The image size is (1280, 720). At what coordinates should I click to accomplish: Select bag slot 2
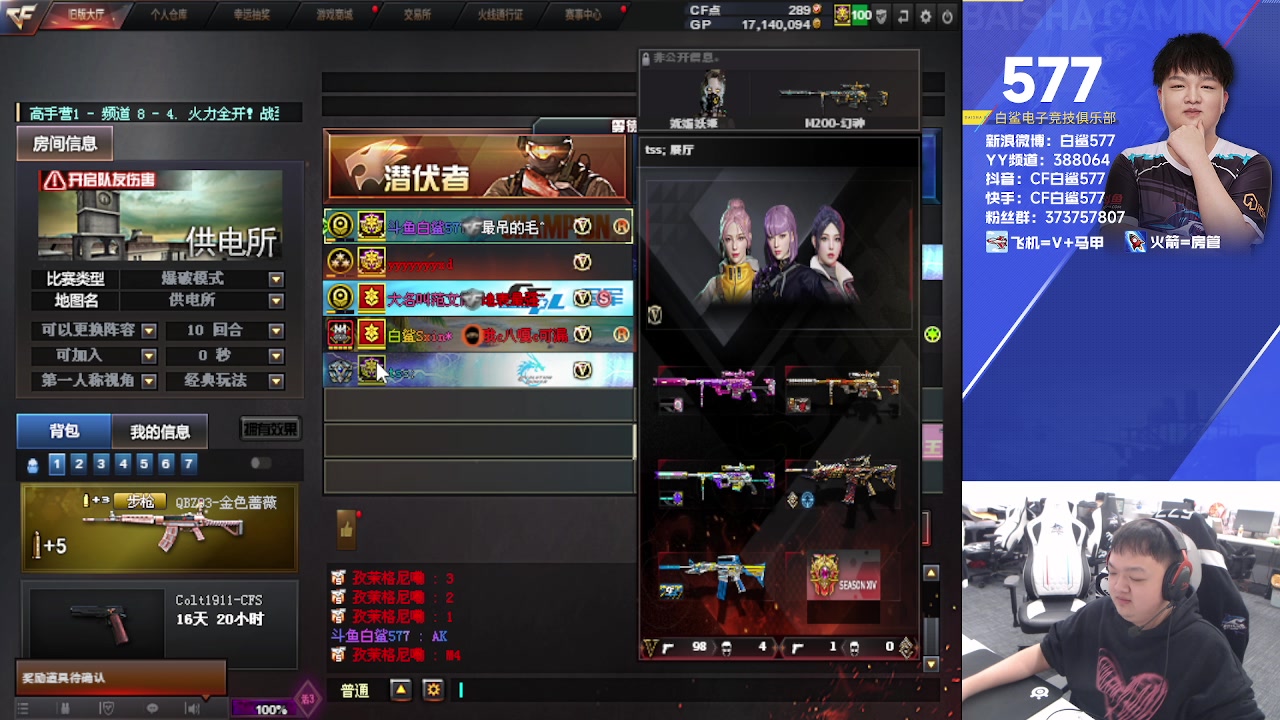tap(79, 463)
